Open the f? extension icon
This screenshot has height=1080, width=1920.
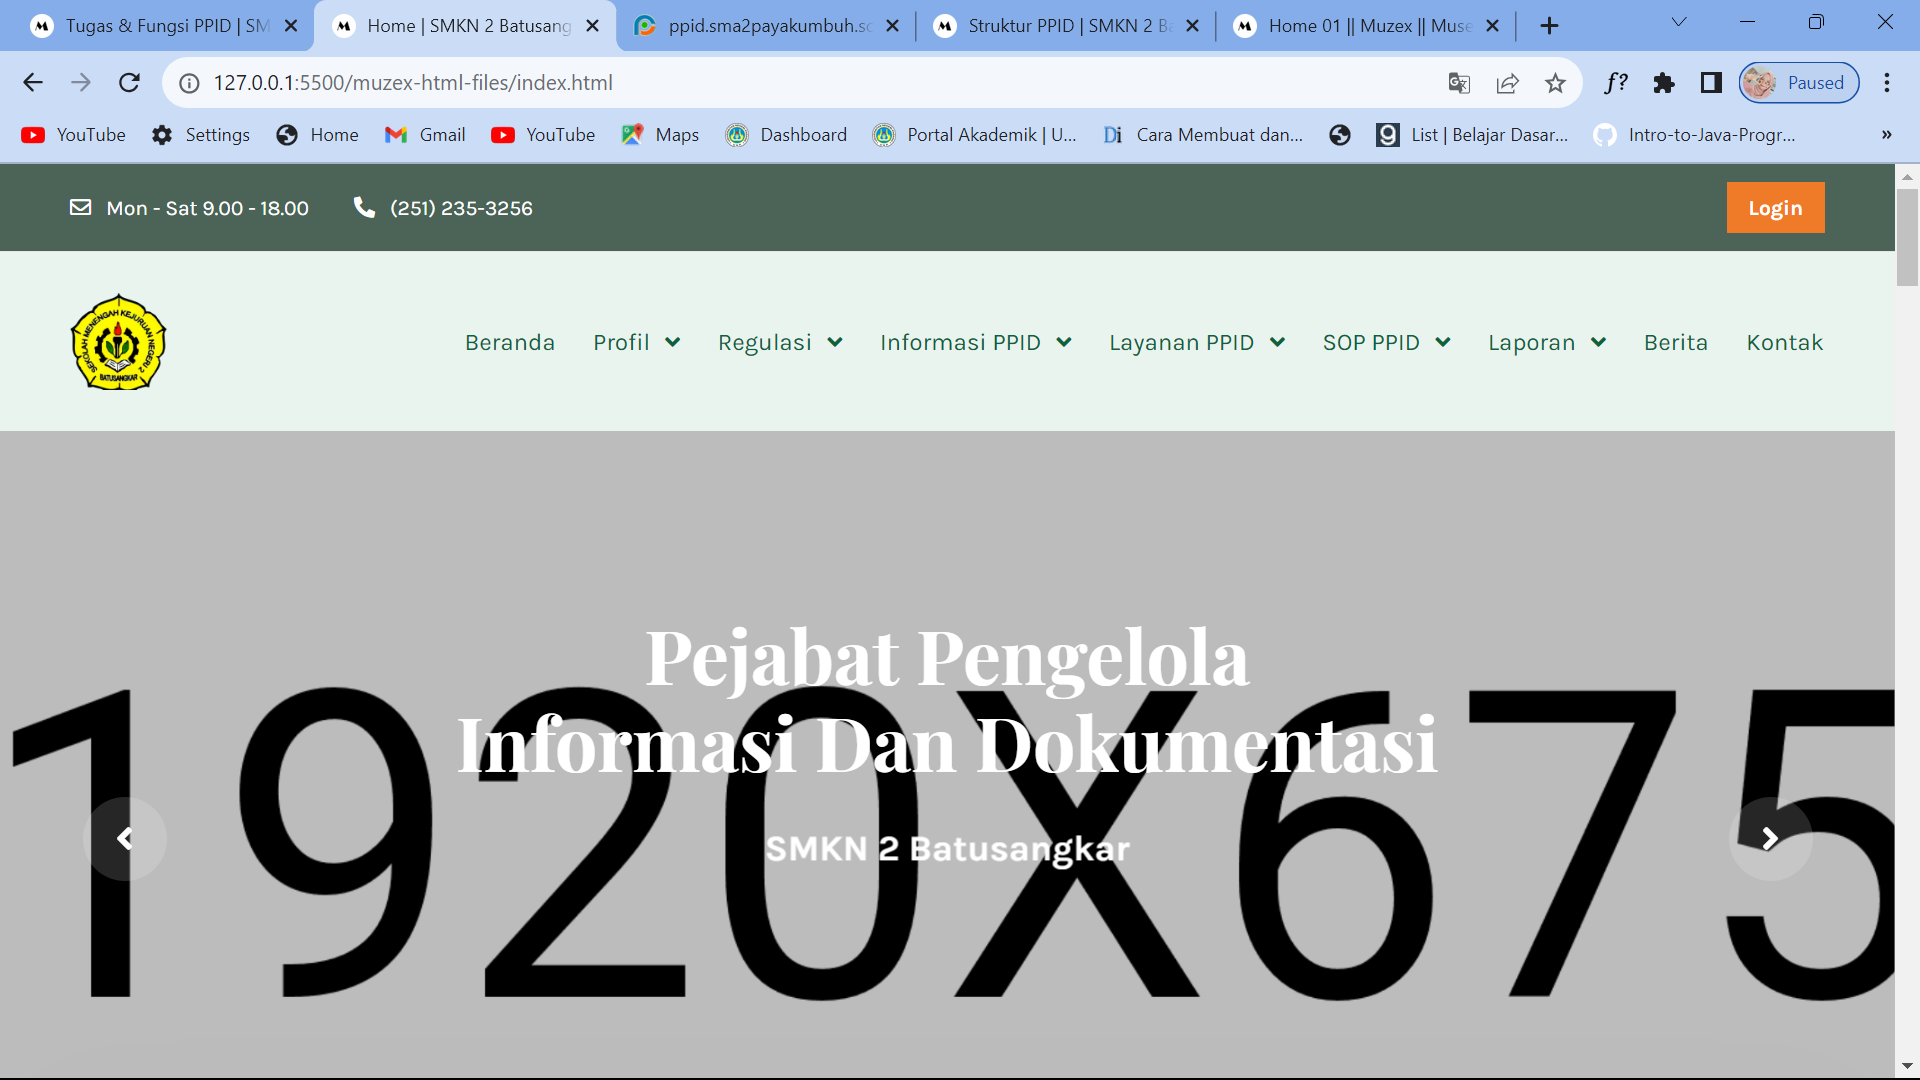[x=1616, y=83]
